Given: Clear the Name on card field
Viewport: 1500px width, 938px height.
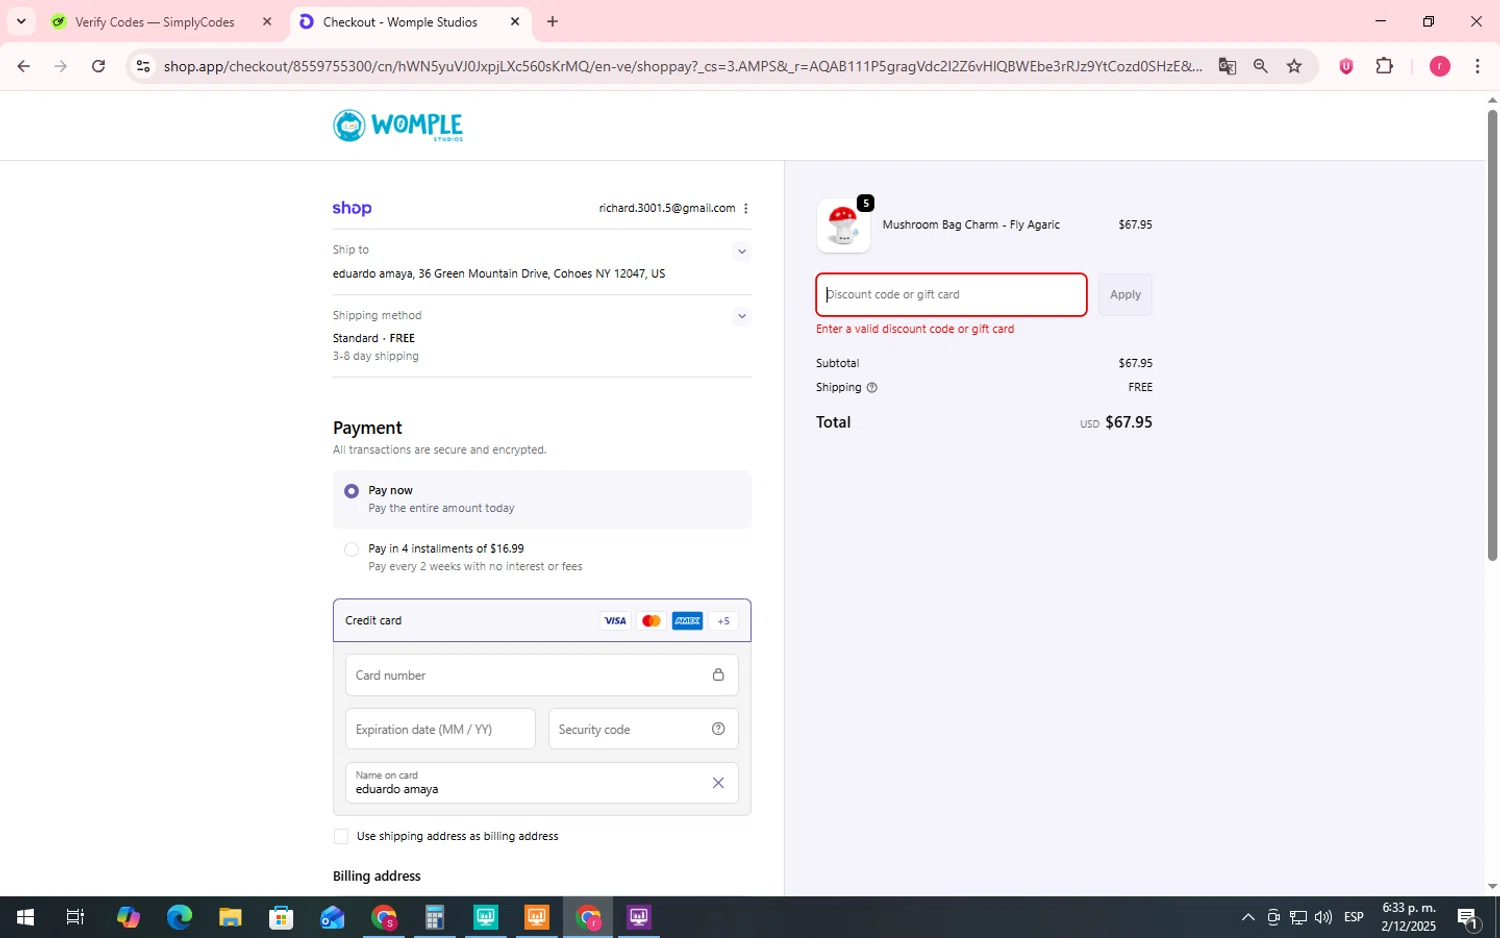Looking at the screenshot, I should click(x=718, y=783).
